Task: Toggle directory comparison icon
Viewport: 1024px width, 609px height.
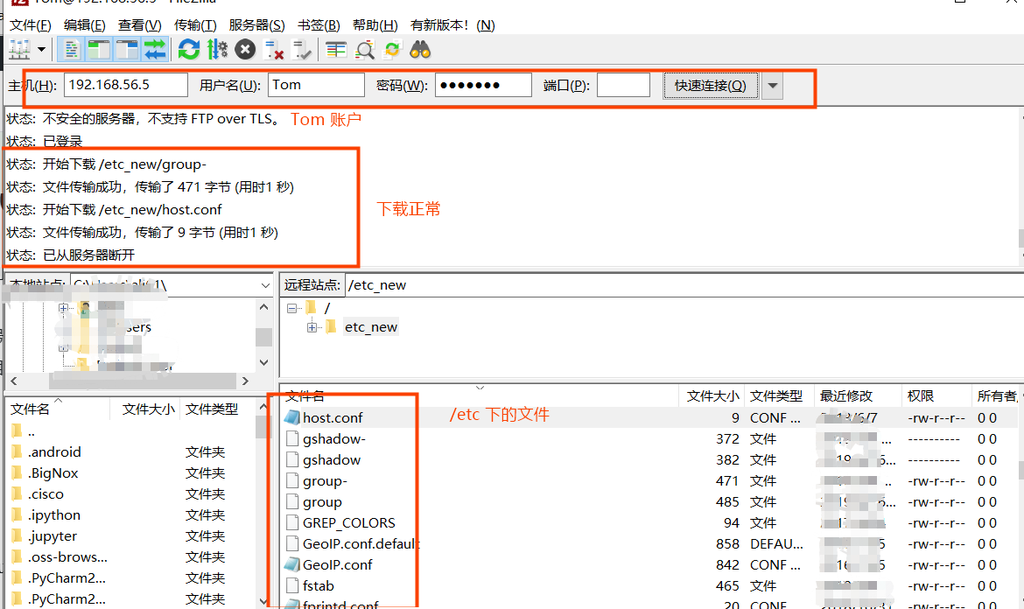Action: point(365,49)
